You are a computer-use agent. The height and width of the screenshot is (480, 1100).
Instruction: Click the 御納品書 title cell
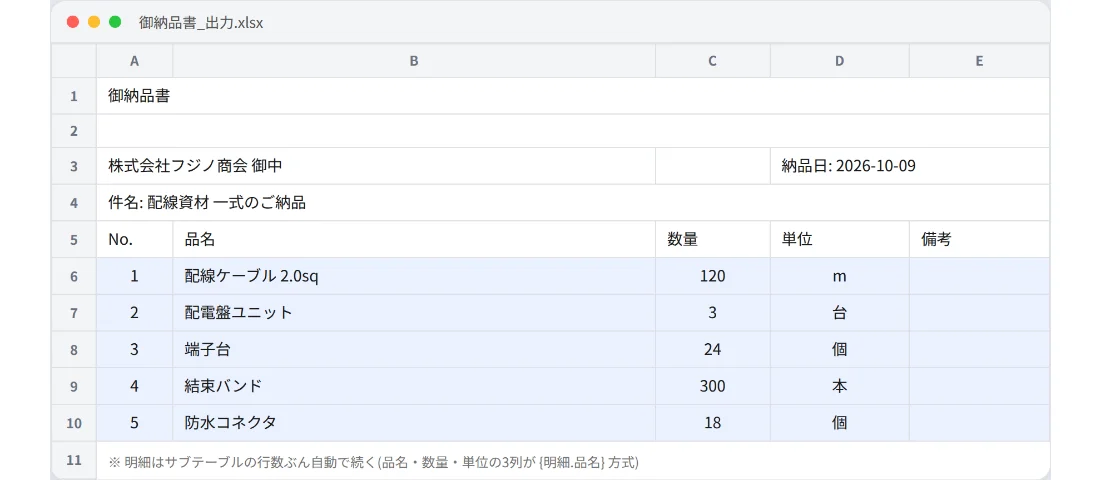point(573,96)
